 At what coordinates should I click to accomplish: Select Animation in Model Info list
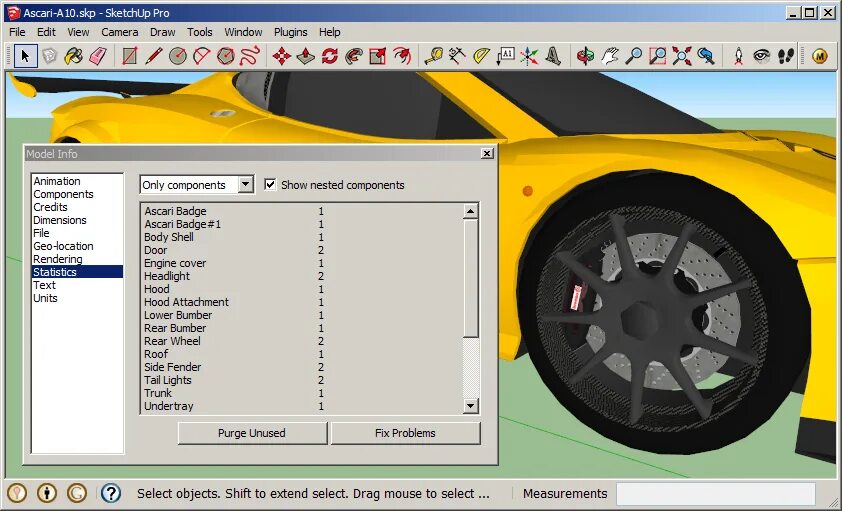57,181
